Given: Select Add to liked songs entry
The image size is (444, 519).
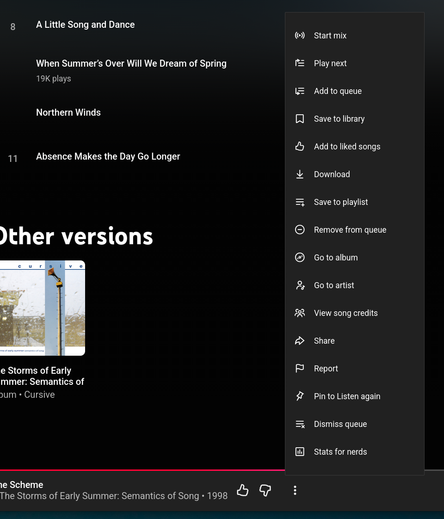Looking at the screenshot, I should point(355,146).
